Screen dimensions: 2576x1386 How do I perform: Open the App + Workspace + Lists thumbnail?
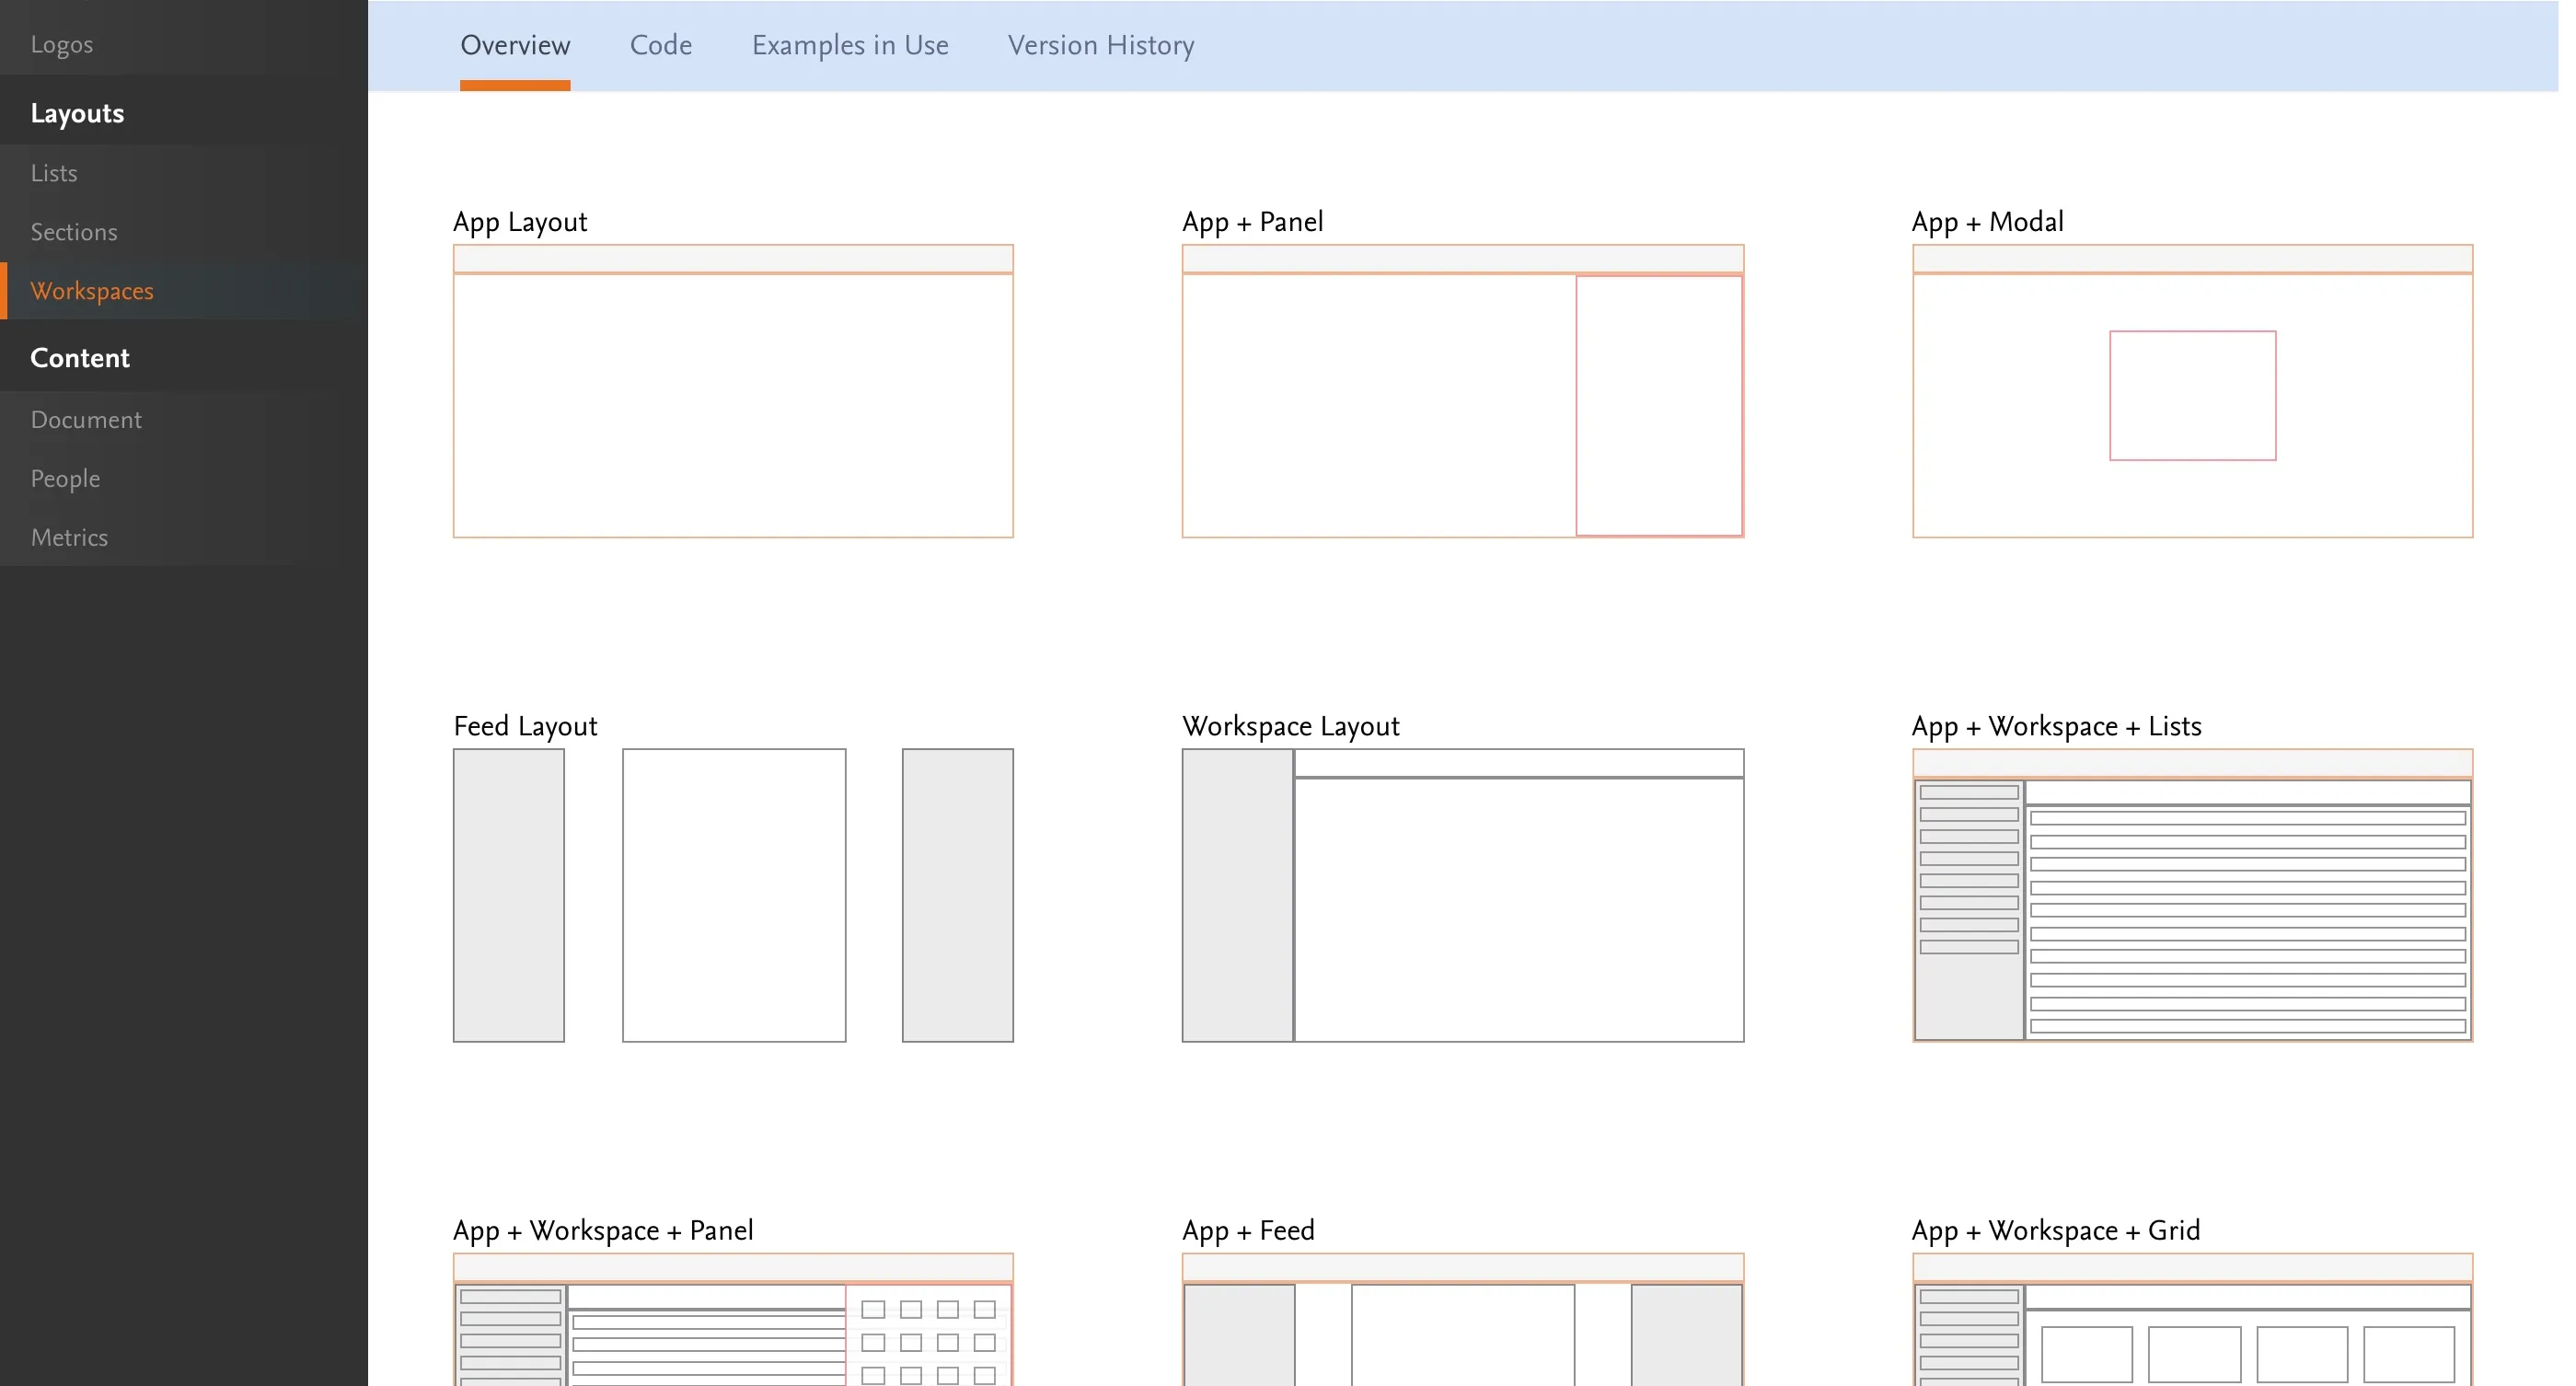click(2193, 895)
